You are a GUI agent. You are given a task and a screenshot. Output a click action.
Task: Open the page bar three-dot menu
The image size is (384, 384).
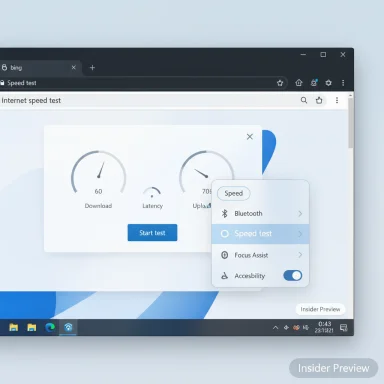[337, 100]
